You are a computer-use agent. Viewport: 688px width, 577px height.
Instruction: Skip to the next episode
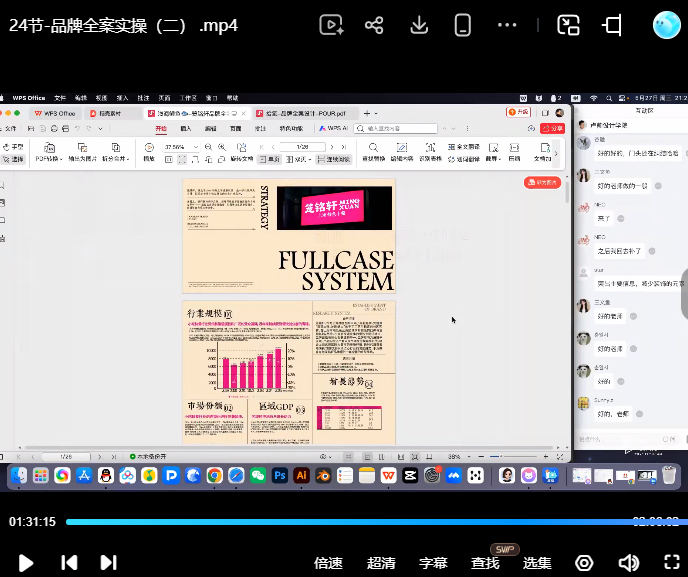coord(108,563)
